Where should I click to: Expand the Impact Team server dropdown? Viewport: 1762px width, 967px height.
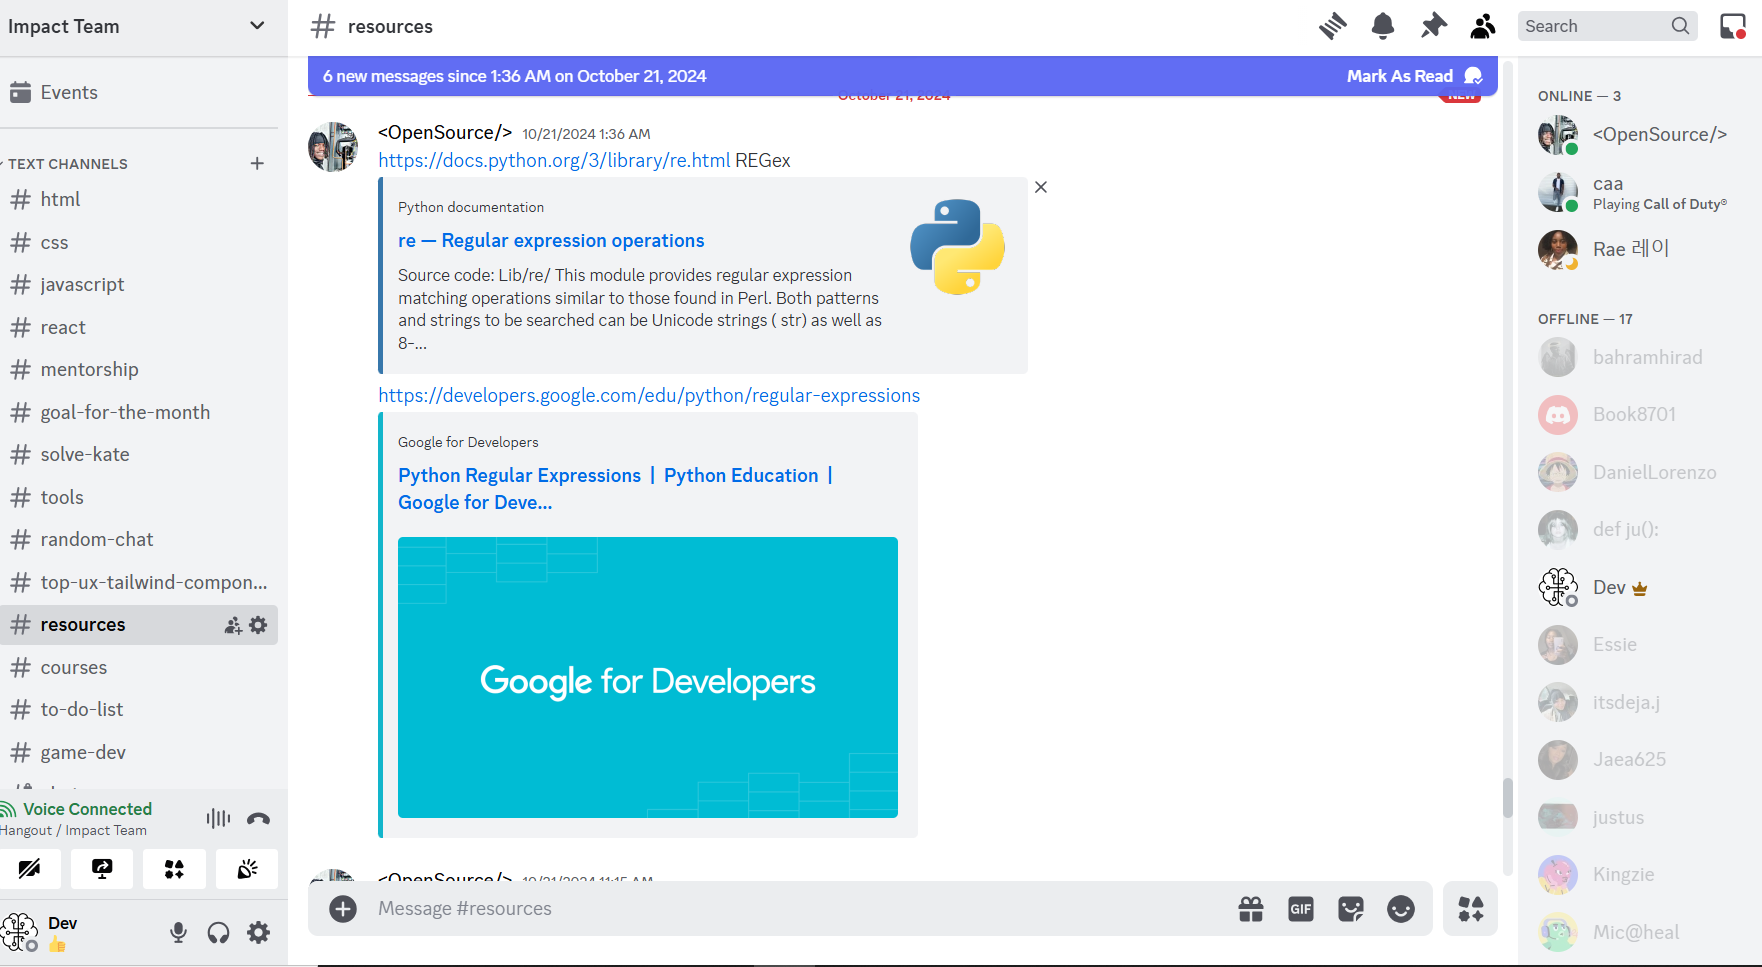pos(257,26)
